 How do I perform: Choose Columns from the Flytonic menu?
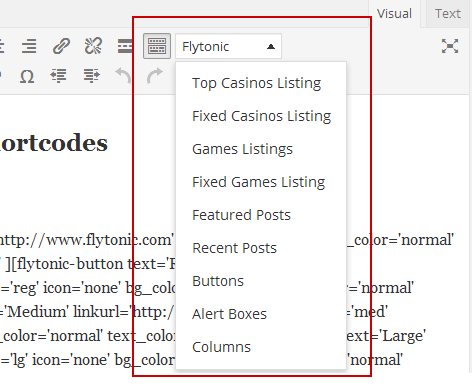[261, 347]
